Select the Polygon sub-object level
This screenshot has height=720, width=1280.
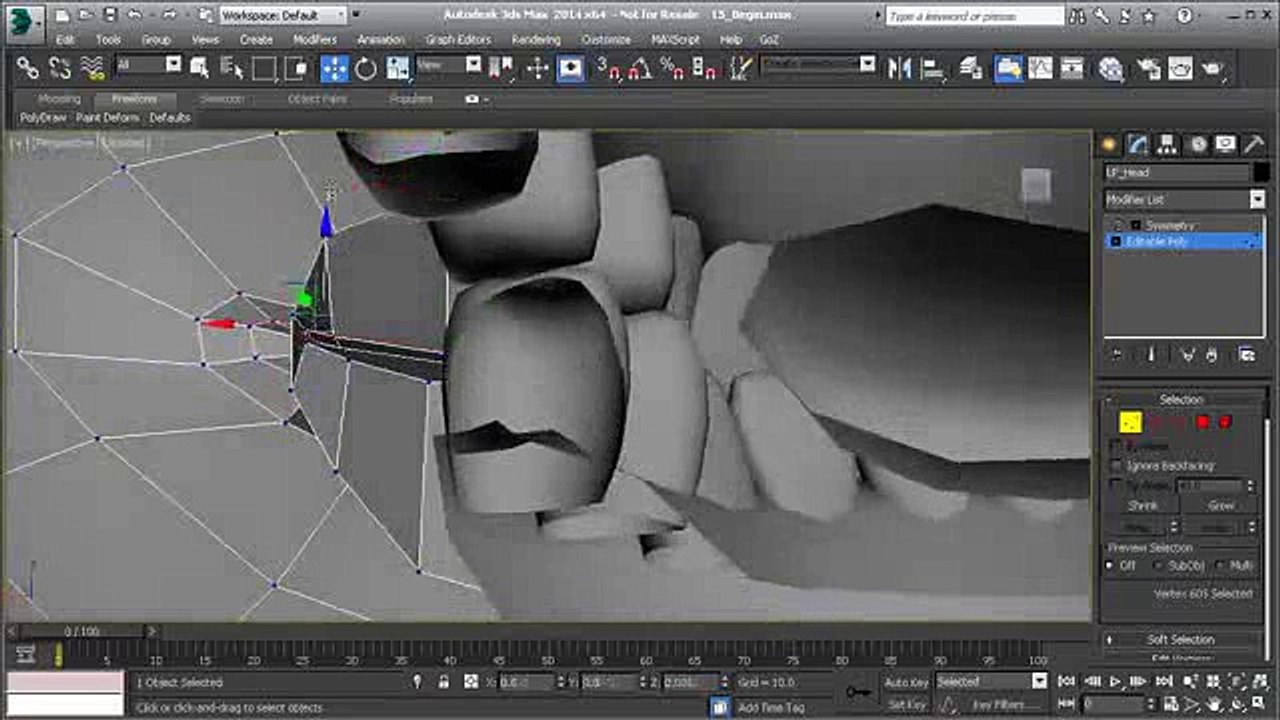(1203, 422)
